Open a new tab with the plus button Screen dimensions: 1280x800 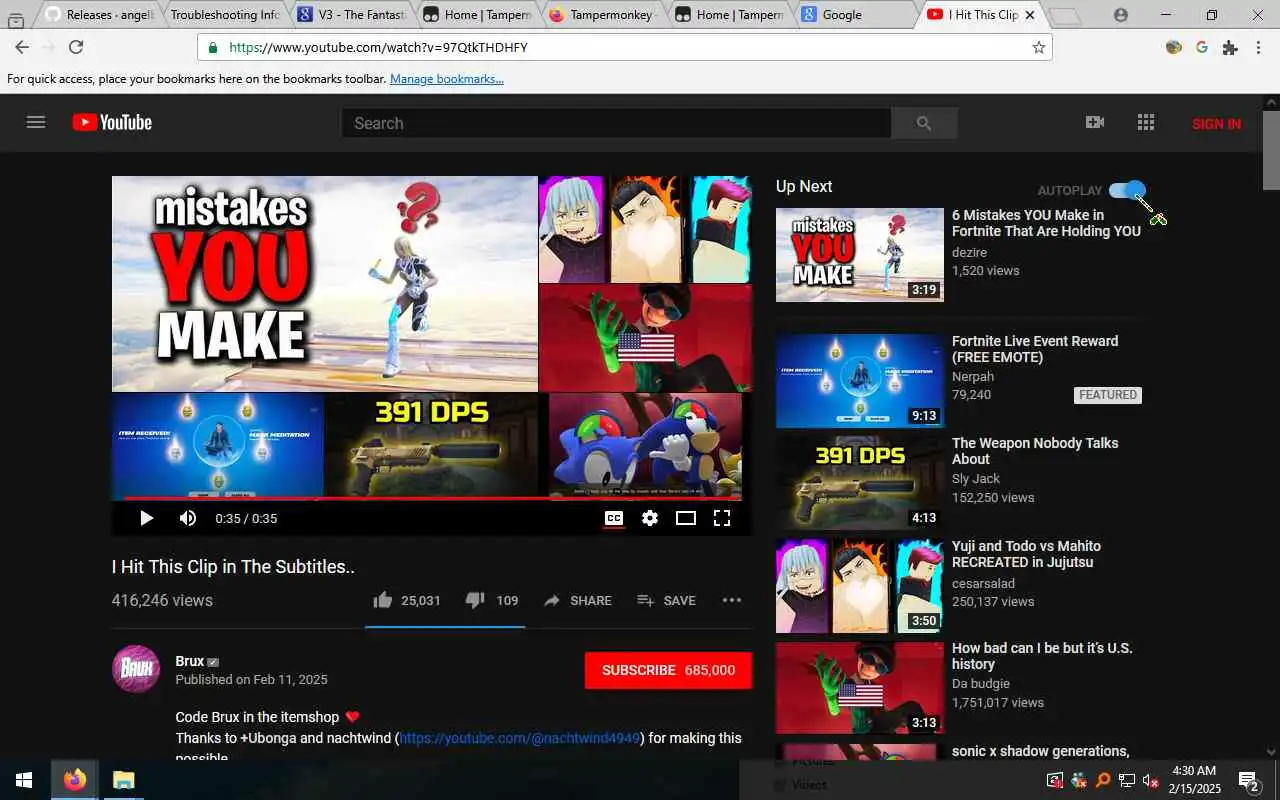1066,16
